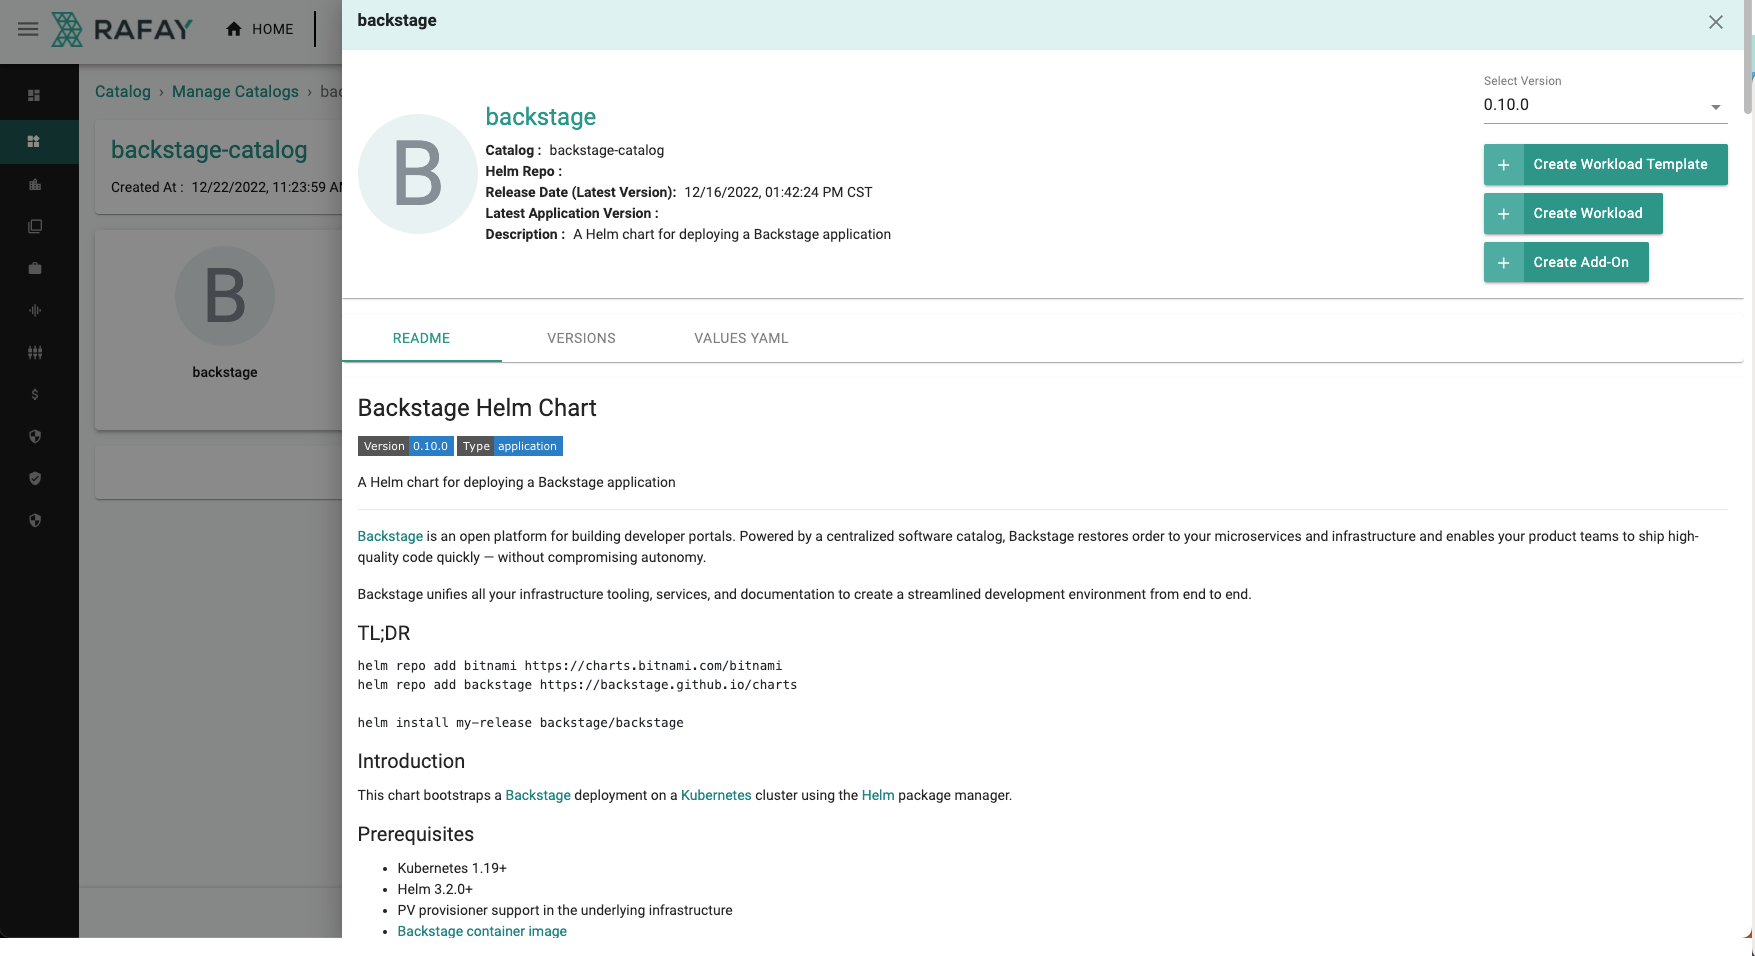
Task: Click the Catalog: backstage-catalog field
Action: (575, 150)
